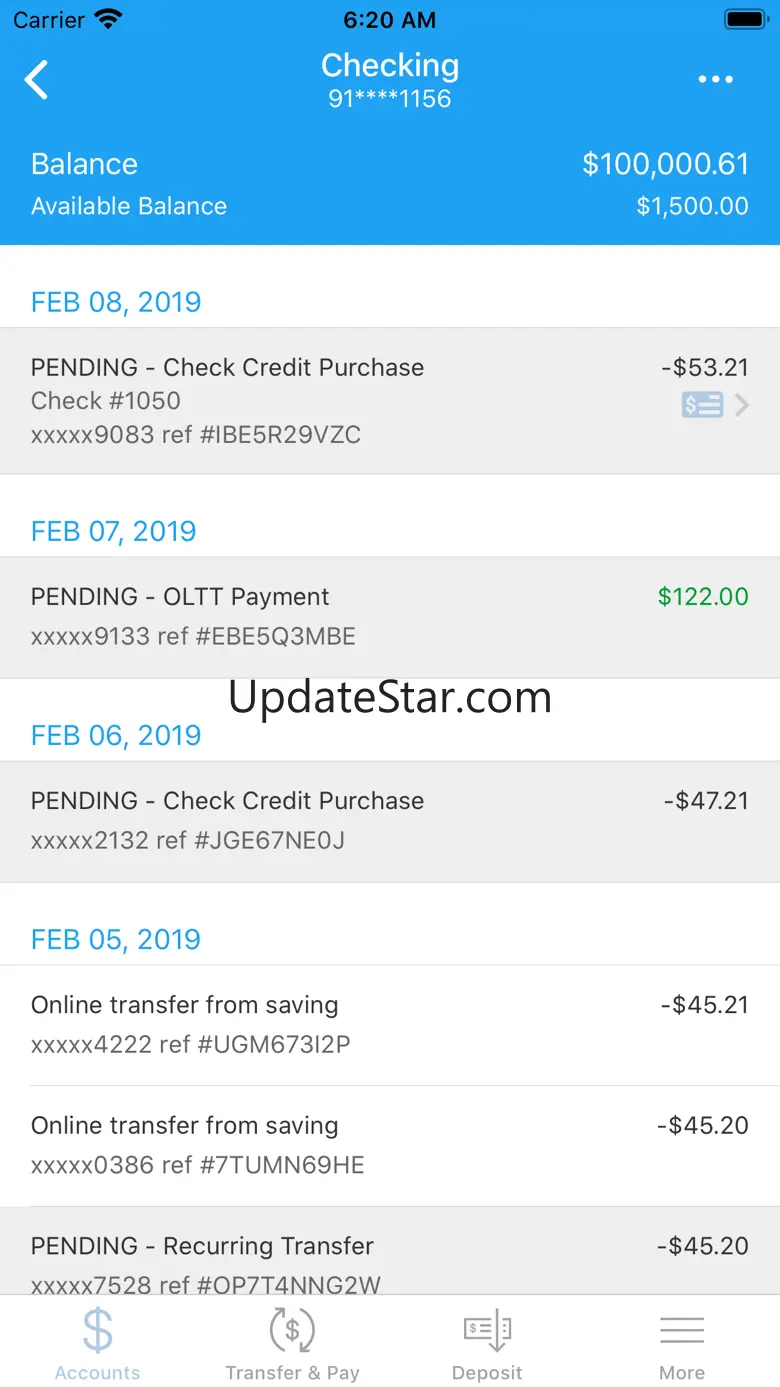The image size is (780, 1387).
Task: Switch to Transfer & Pay tab label
Action: (292, 1373)
